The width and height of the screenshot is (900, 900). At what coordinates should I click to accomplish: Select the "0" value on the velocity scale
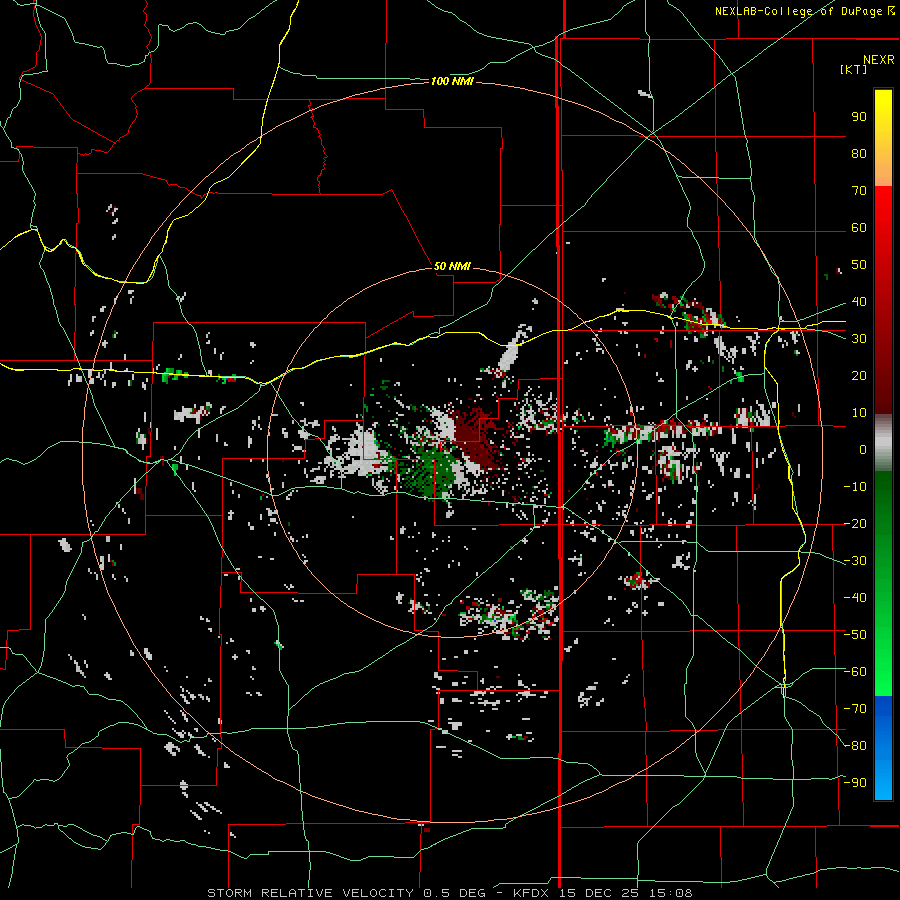(863, 449)
